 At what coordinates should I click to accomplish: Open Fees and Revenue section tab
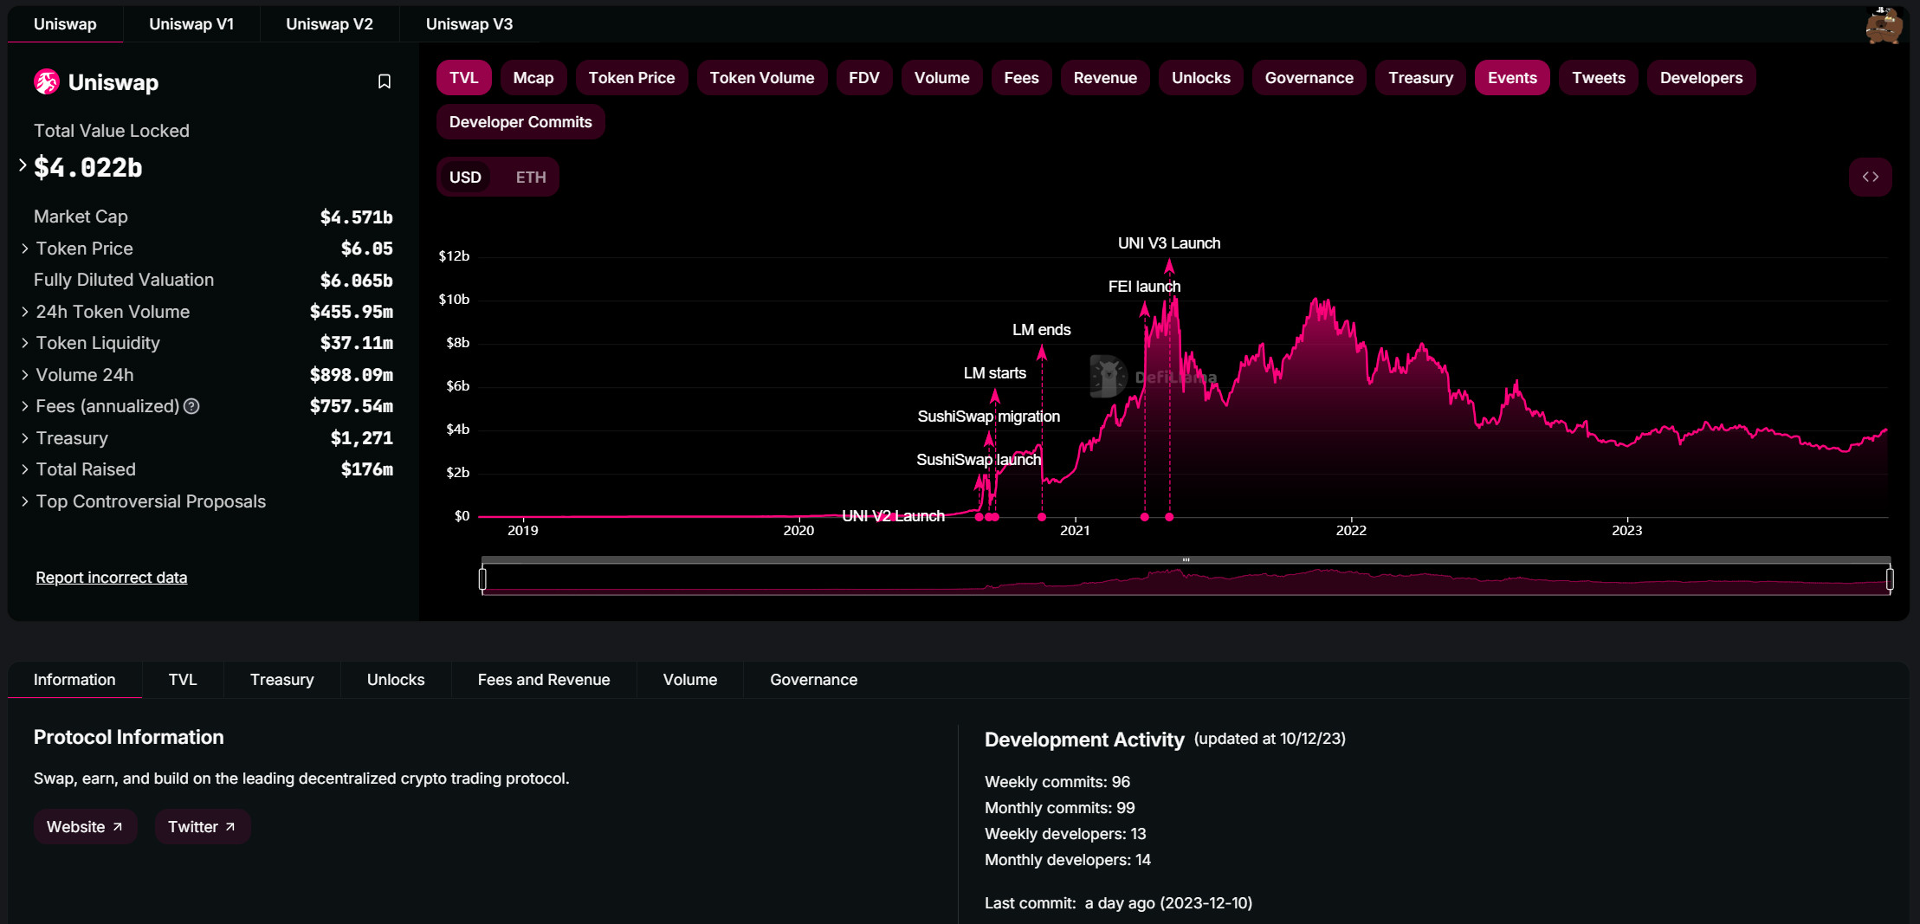[544, 680]
